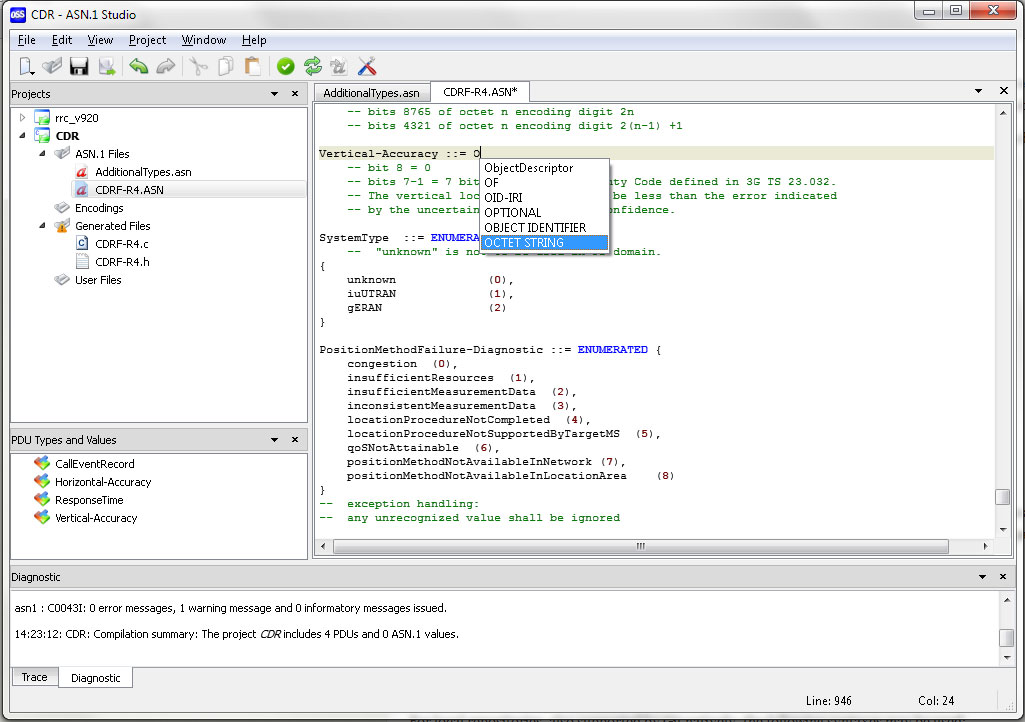Close the Projects panel

tap(295, 94)
